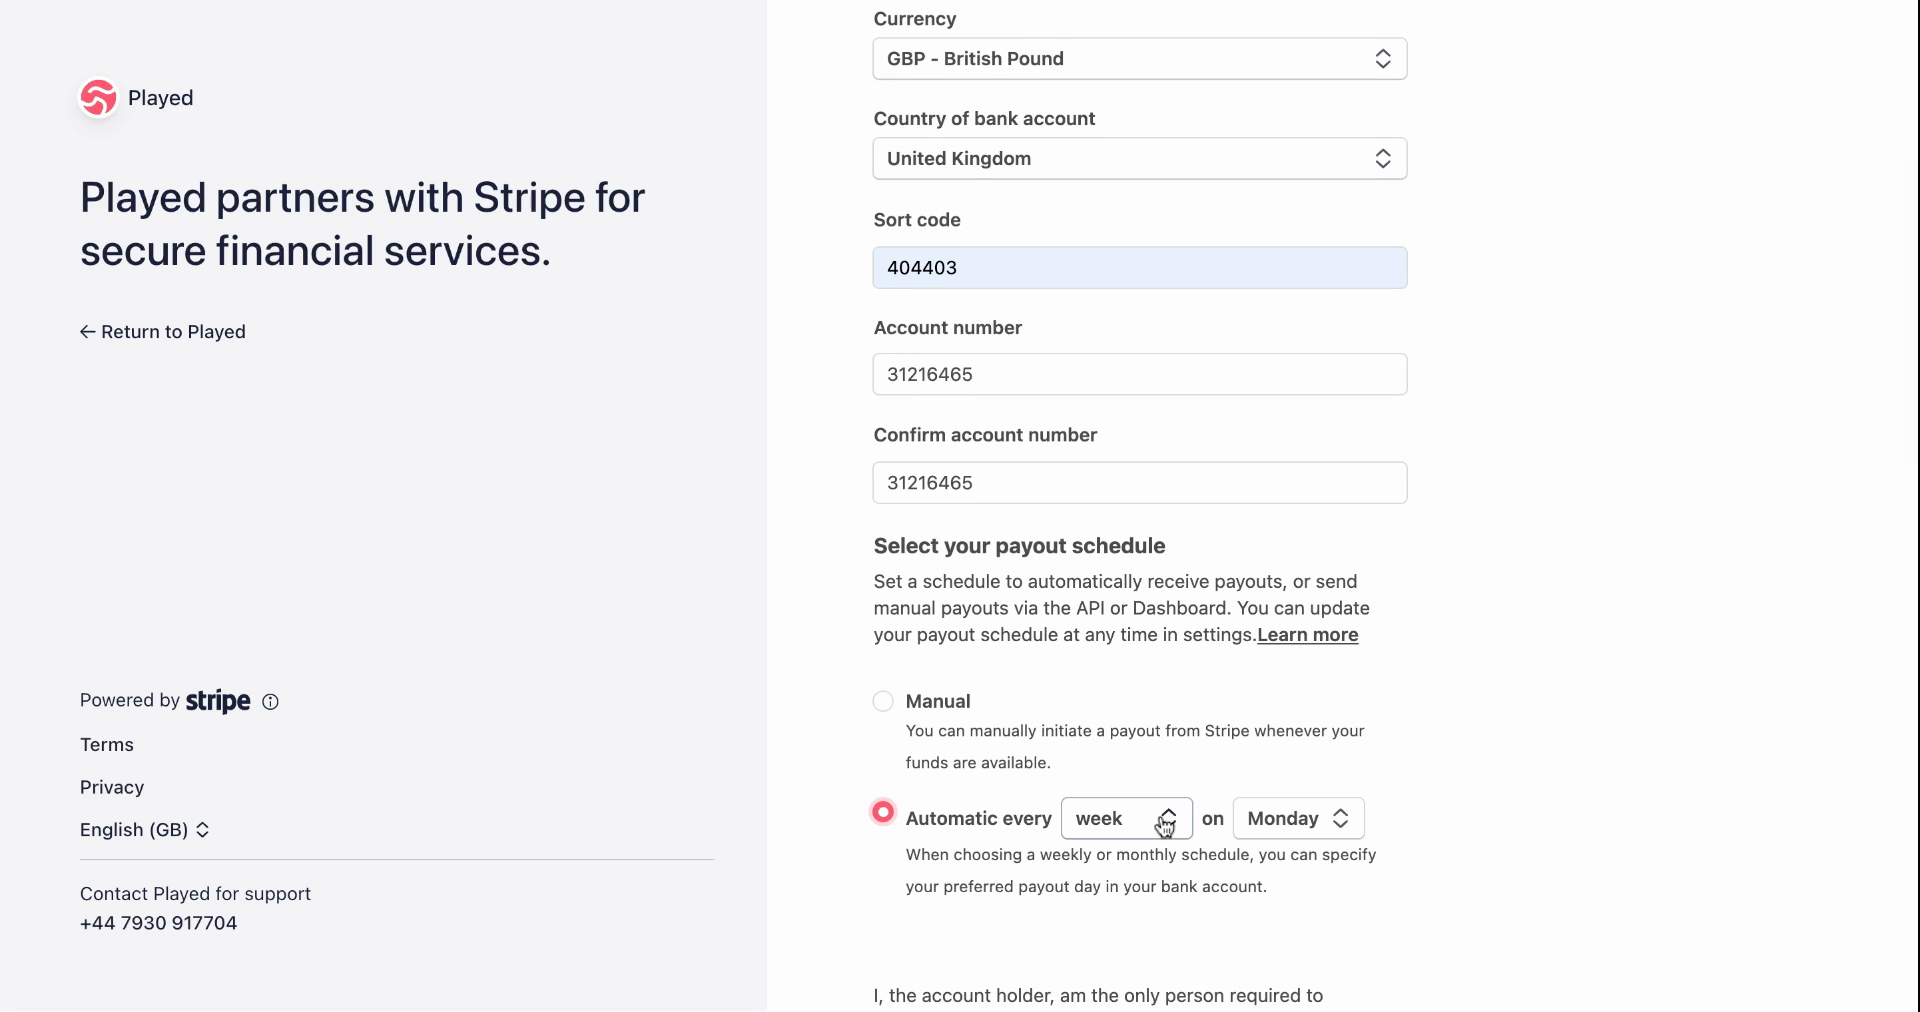
Task: Click the Currency dropdown chevron arrows
Action: (1383, 59)
